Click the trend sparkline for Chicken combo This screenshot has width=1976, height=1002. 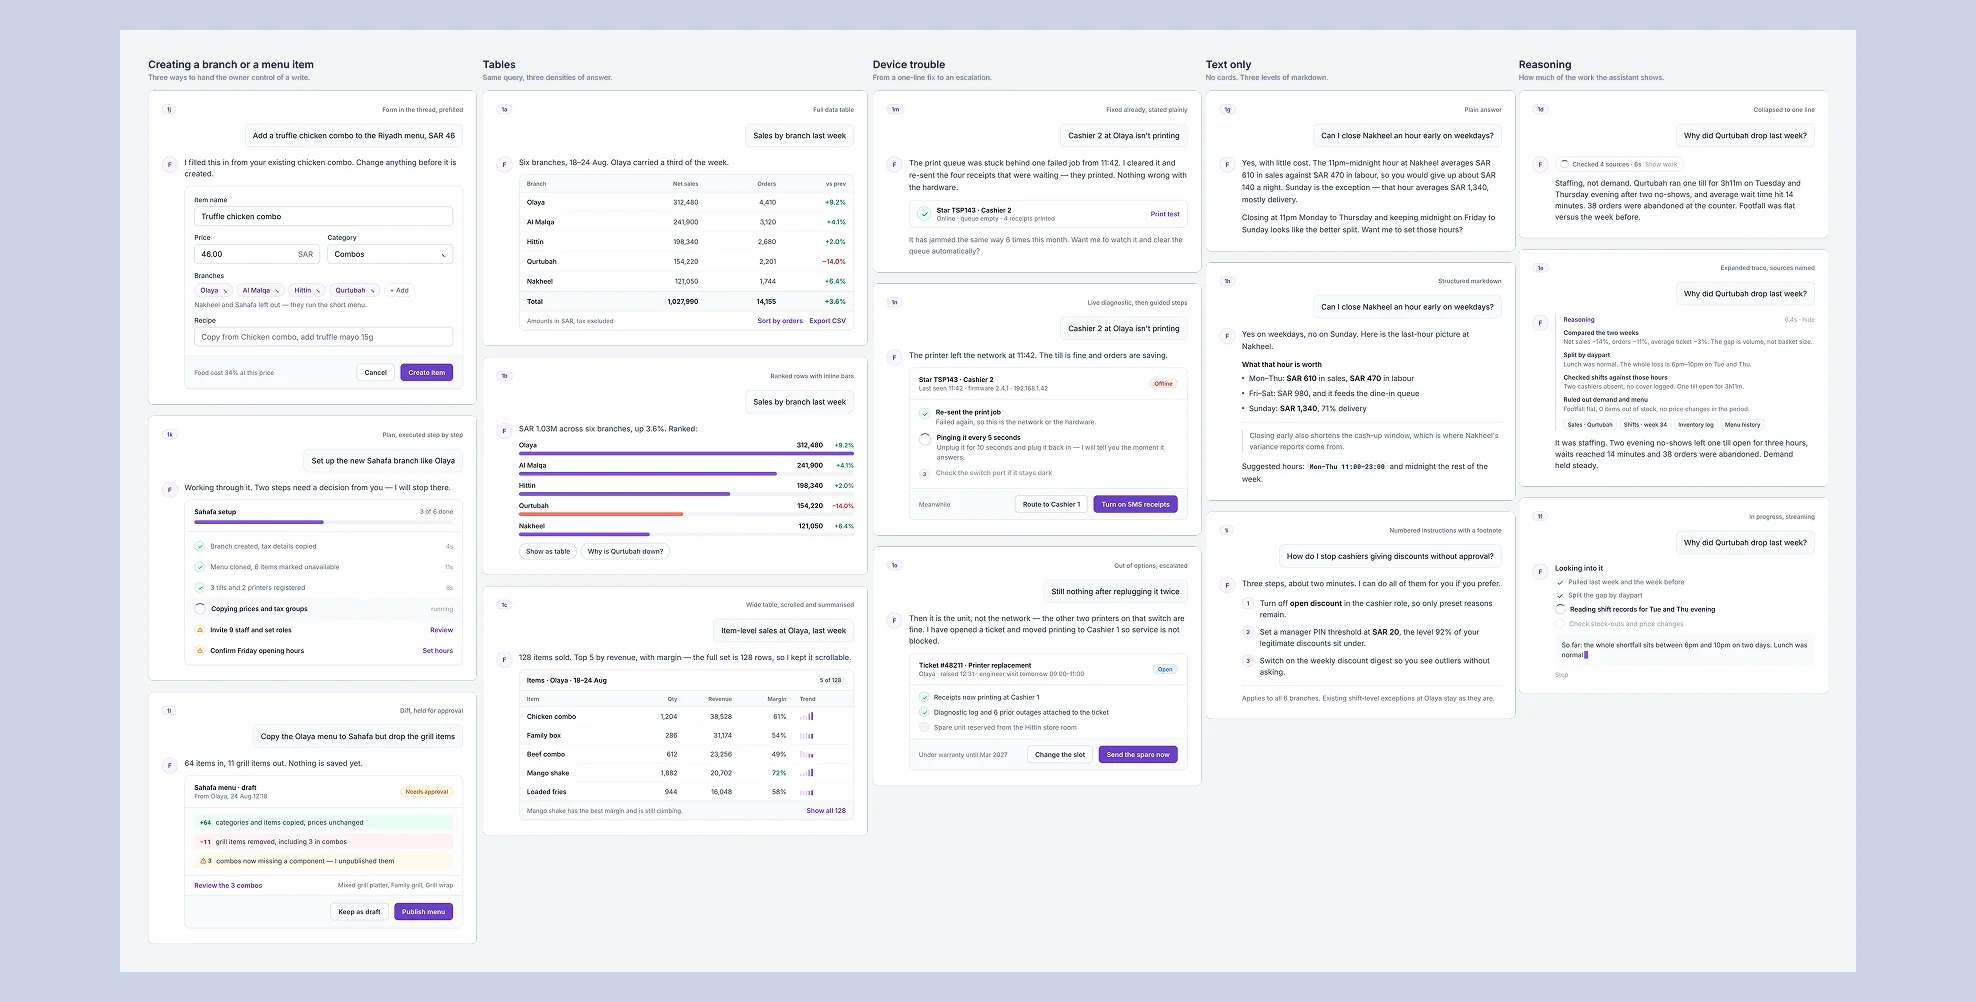[x=807, y=716]
